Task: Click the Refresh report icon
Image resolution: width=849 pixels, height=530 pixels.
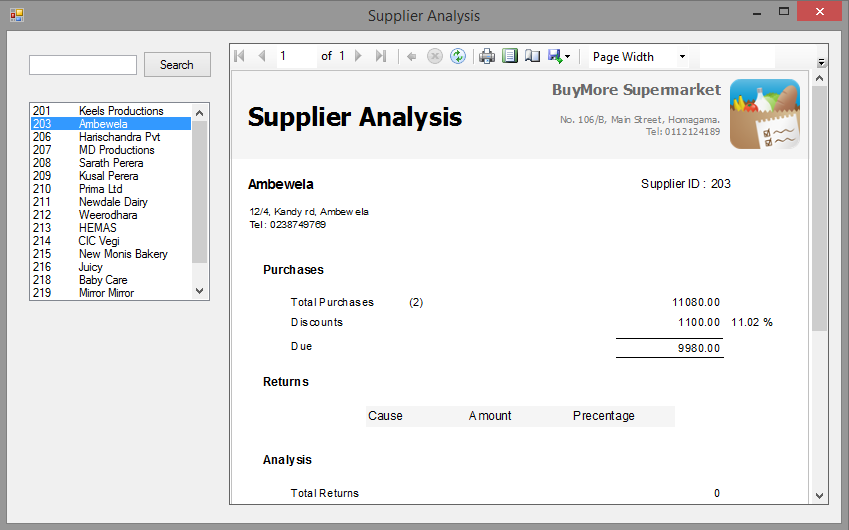Action: 458,57
